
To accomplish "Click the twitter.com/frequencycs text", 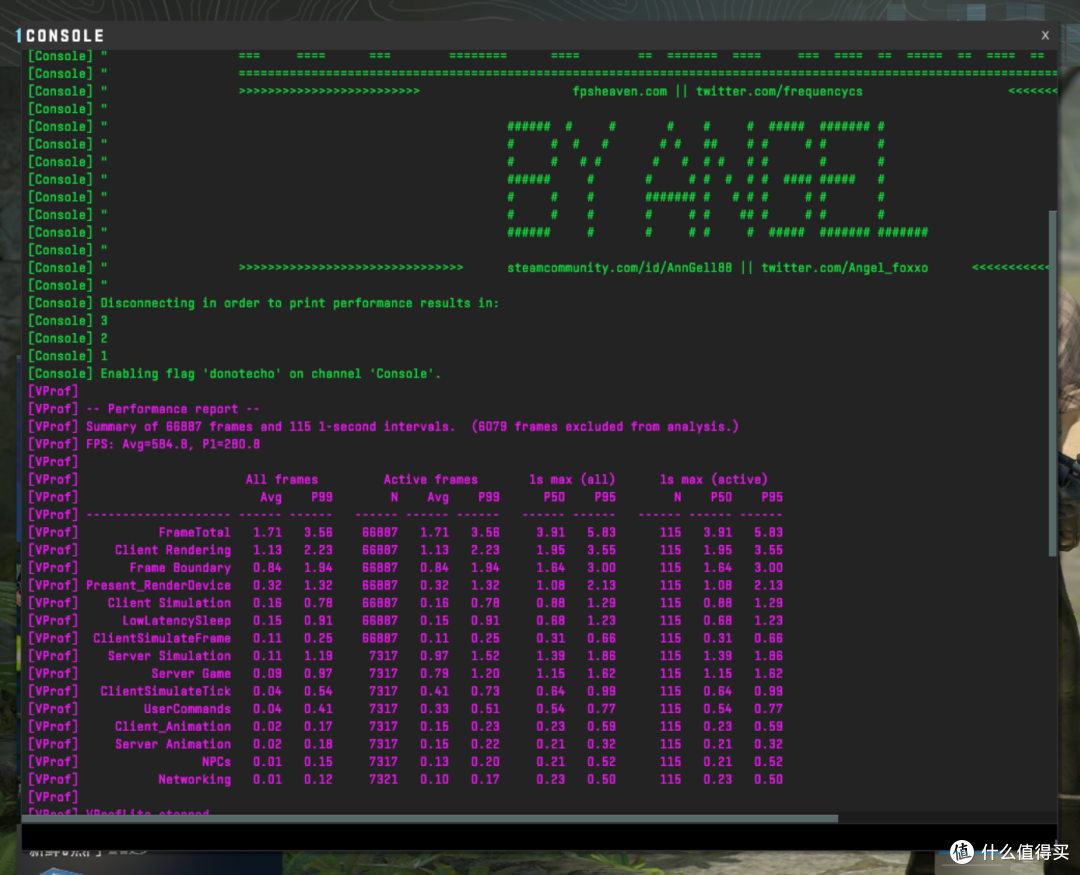I will tap(779, 91).
